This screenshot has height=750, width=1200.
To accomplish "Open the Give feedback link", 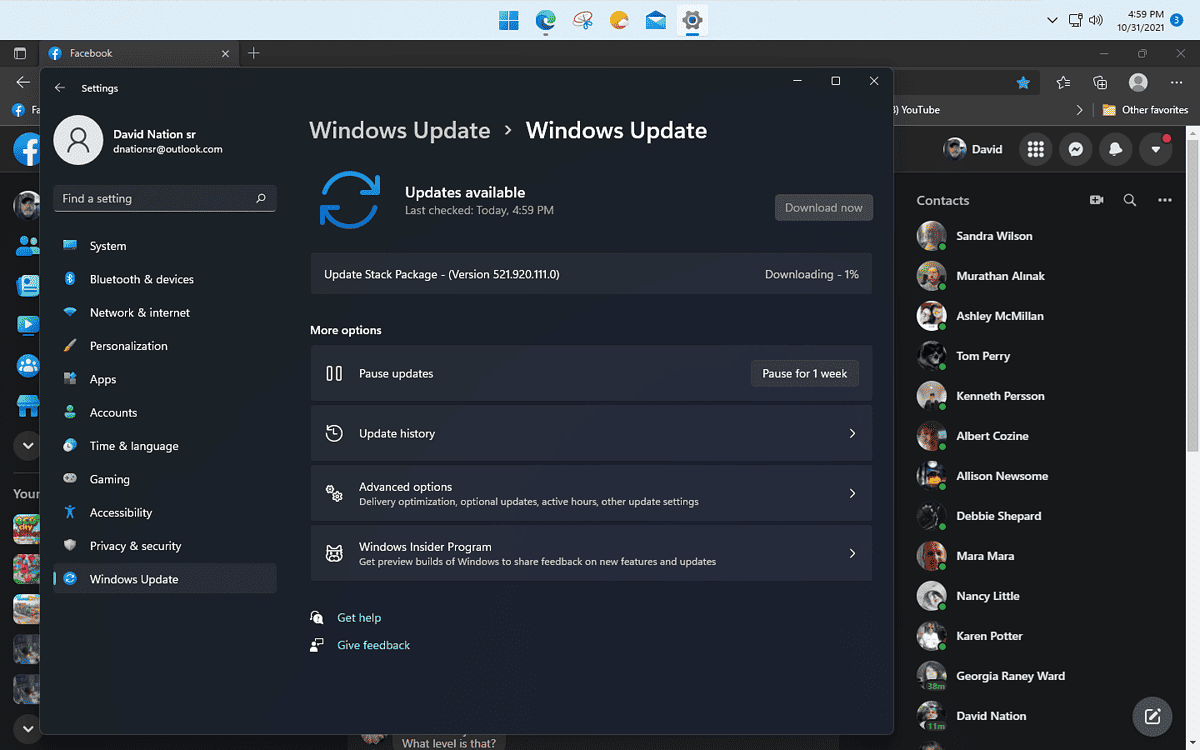I will coord(373,644).
